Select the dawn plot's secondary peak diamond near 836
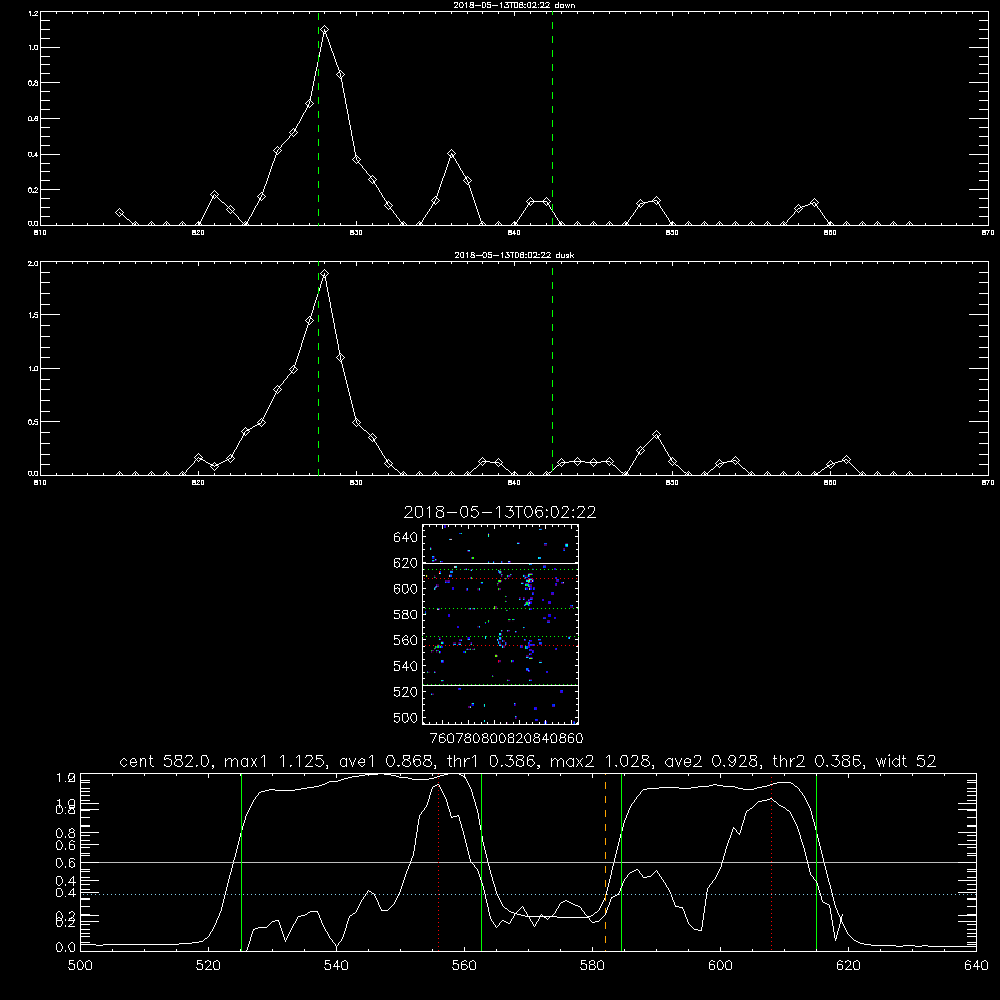The image size is (1000, 1000). click(x=452, y=154)
